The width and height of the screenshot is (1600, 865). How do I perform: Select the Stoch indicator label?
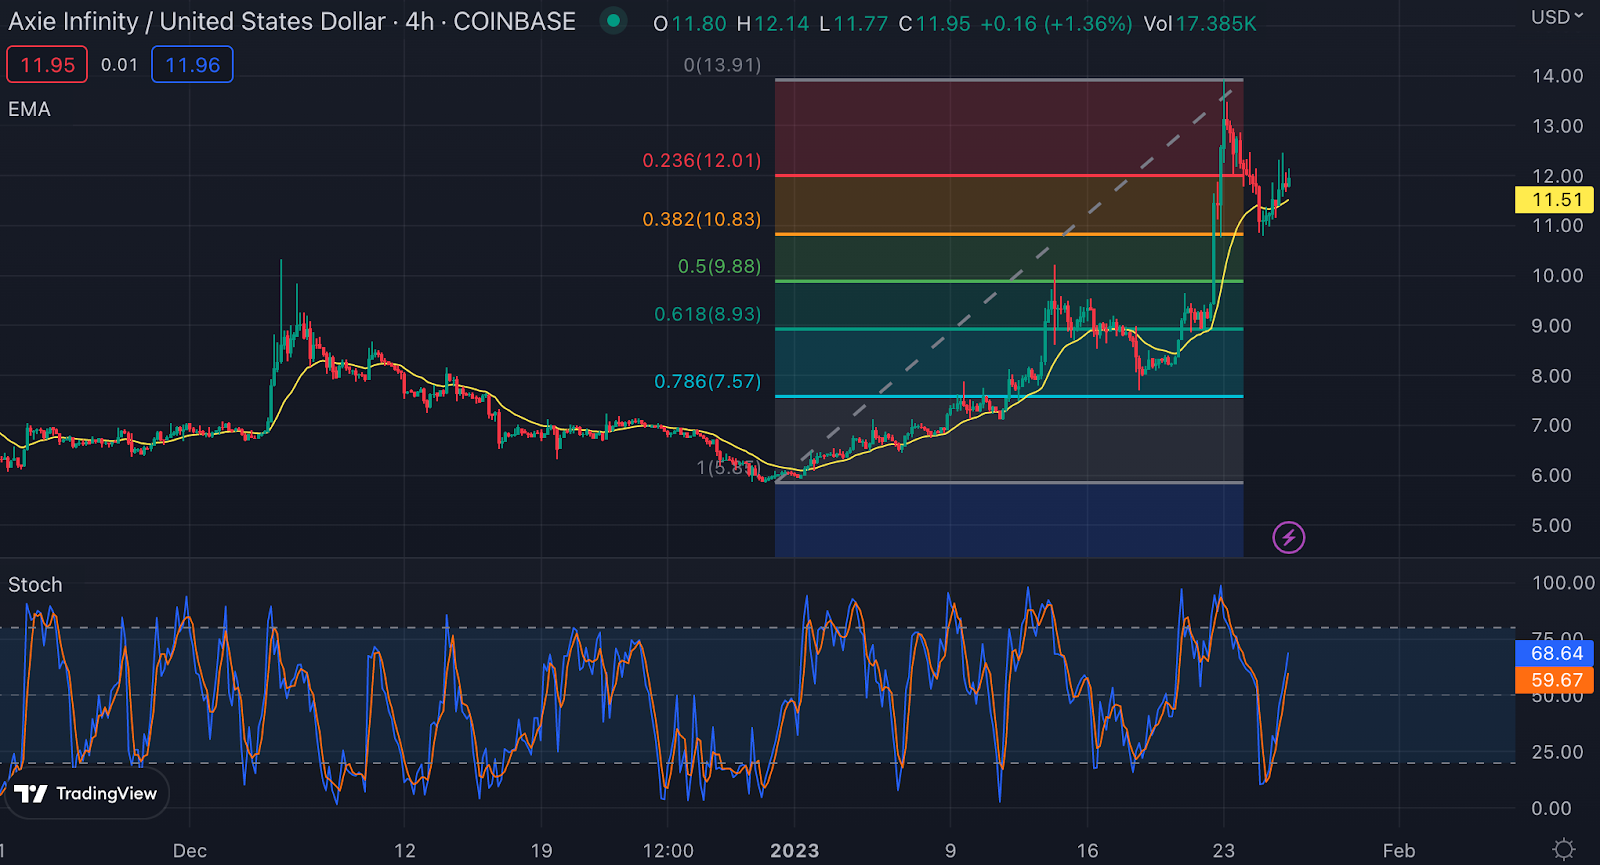[x=35, y=585]
